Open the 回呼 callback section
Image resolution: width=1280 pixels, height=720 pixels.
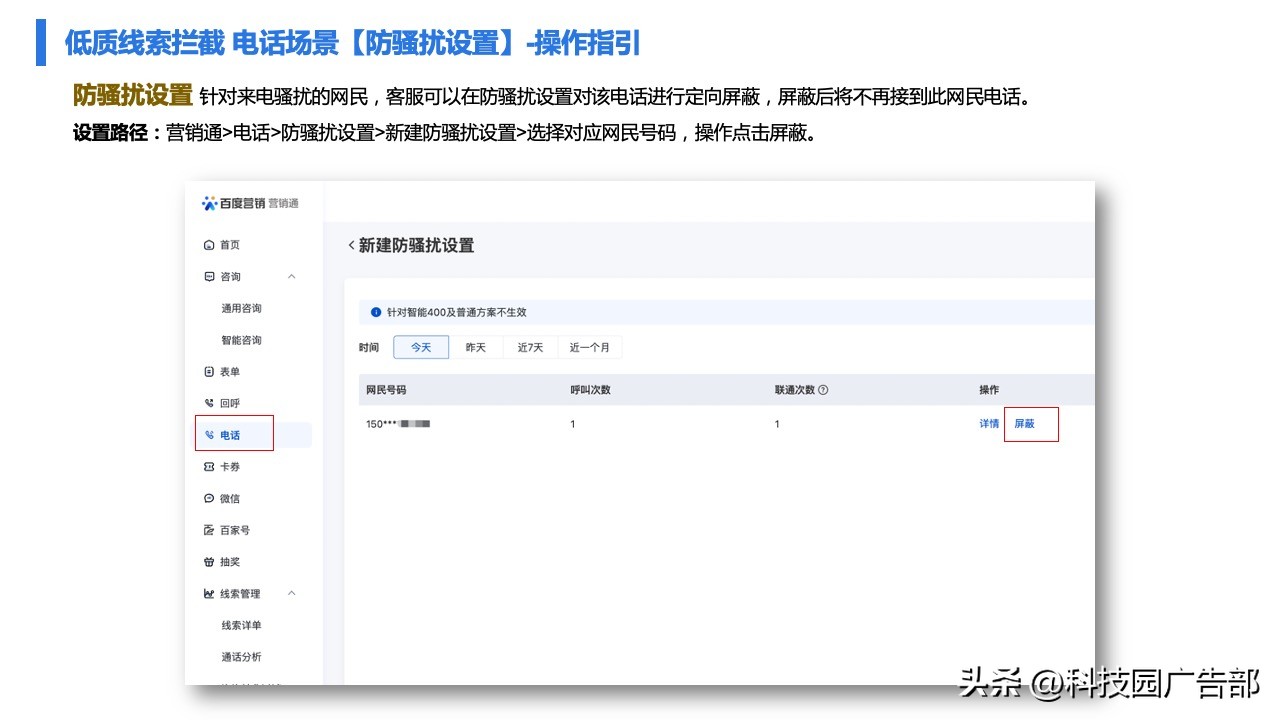click(228, 403)
